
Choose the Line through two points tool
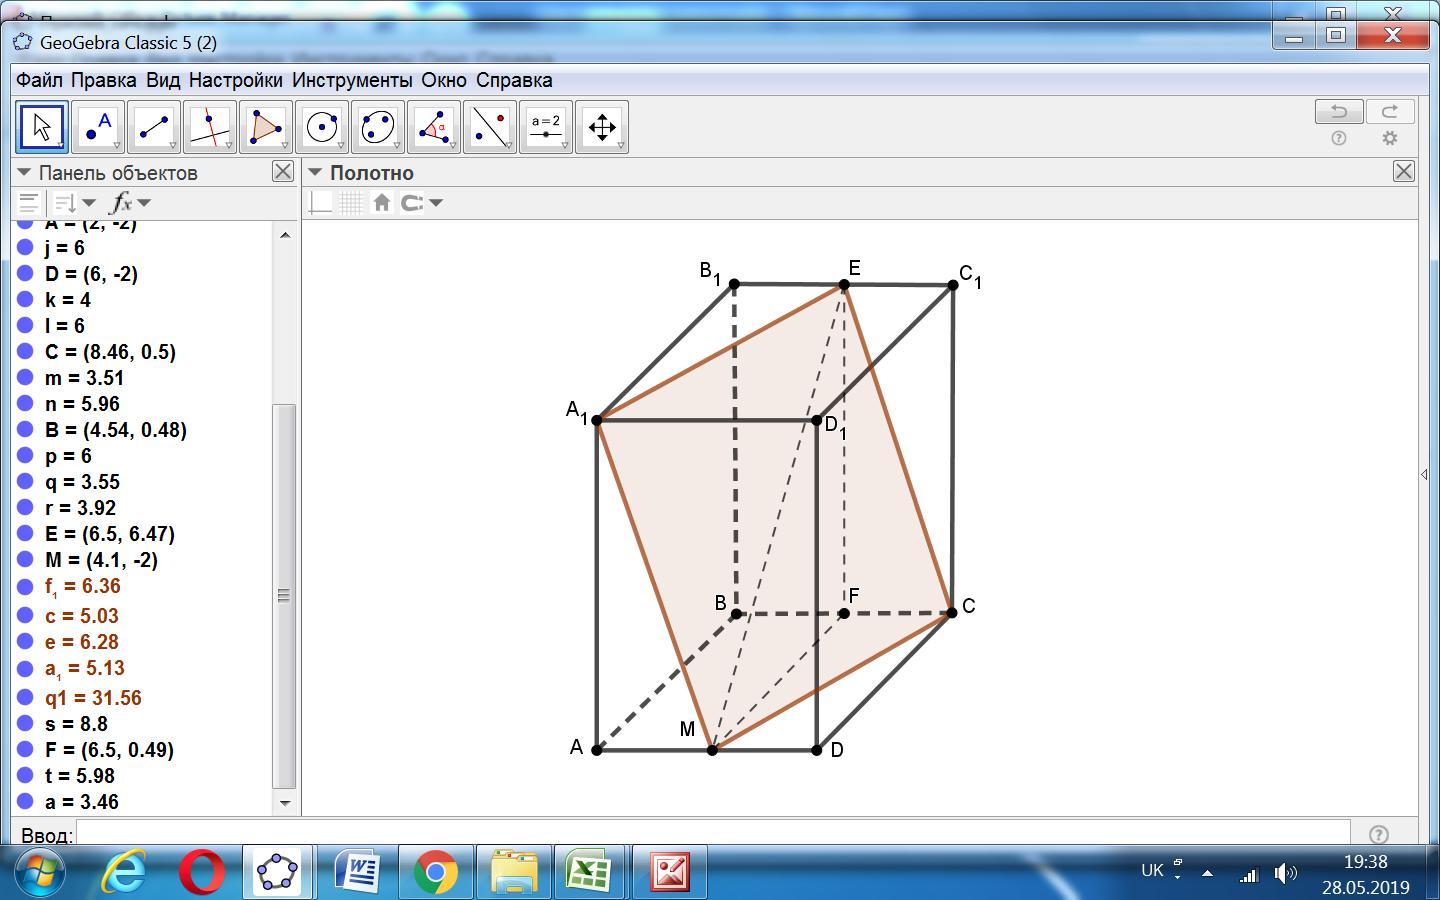click(x=154, y=127)
